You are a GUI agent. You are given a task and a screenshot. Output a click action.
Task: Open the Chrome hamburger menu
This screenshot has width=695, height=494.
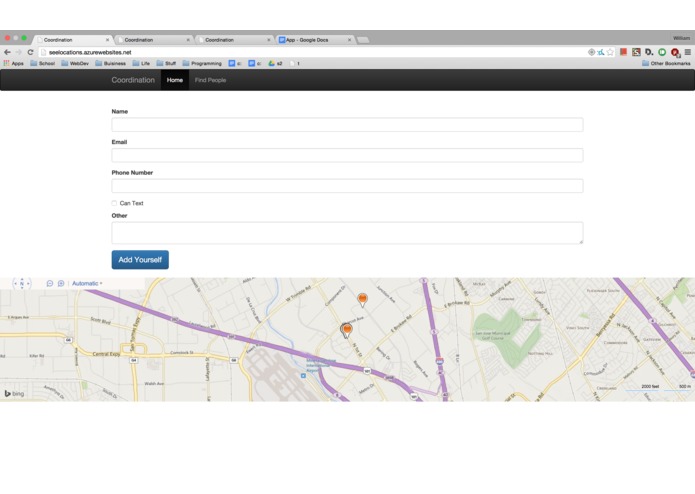(x=687, y=52)
